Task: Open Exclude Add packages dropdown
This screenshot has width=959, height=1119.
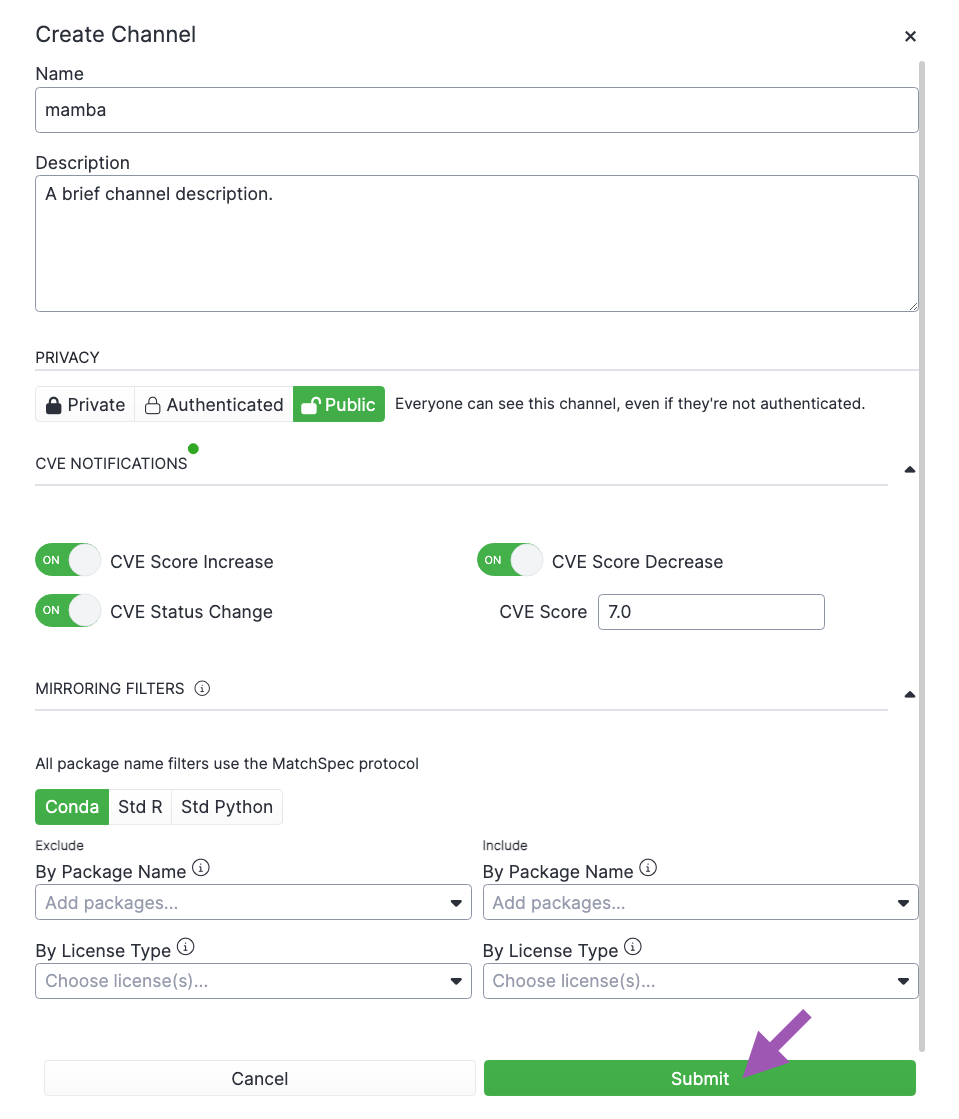Action: 253,903
